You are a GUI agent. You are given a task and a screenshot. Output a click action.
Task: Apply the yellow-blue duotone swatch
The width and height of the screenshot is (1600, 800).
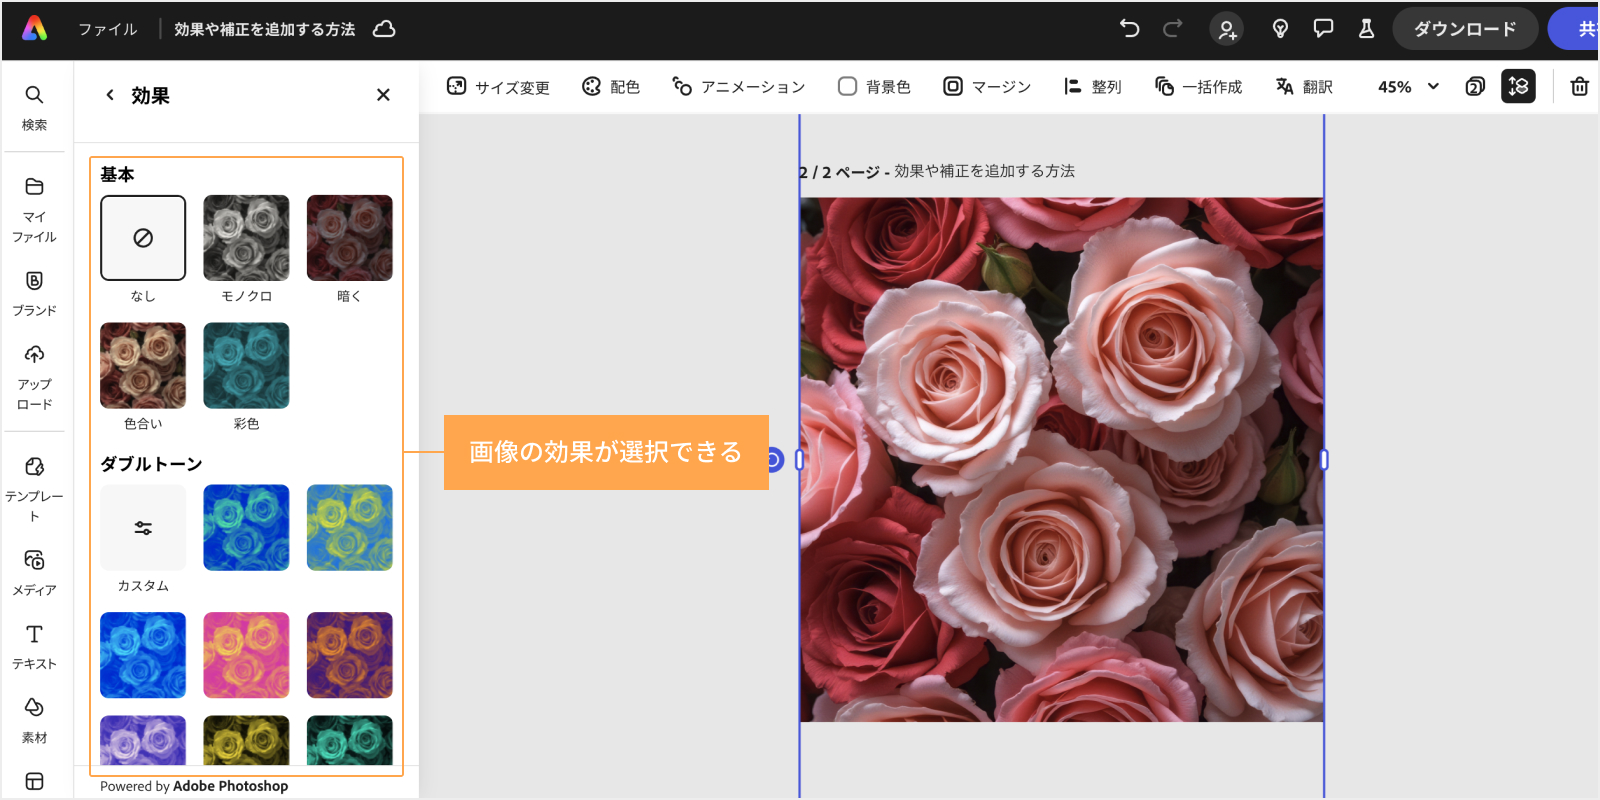(350, 528)
